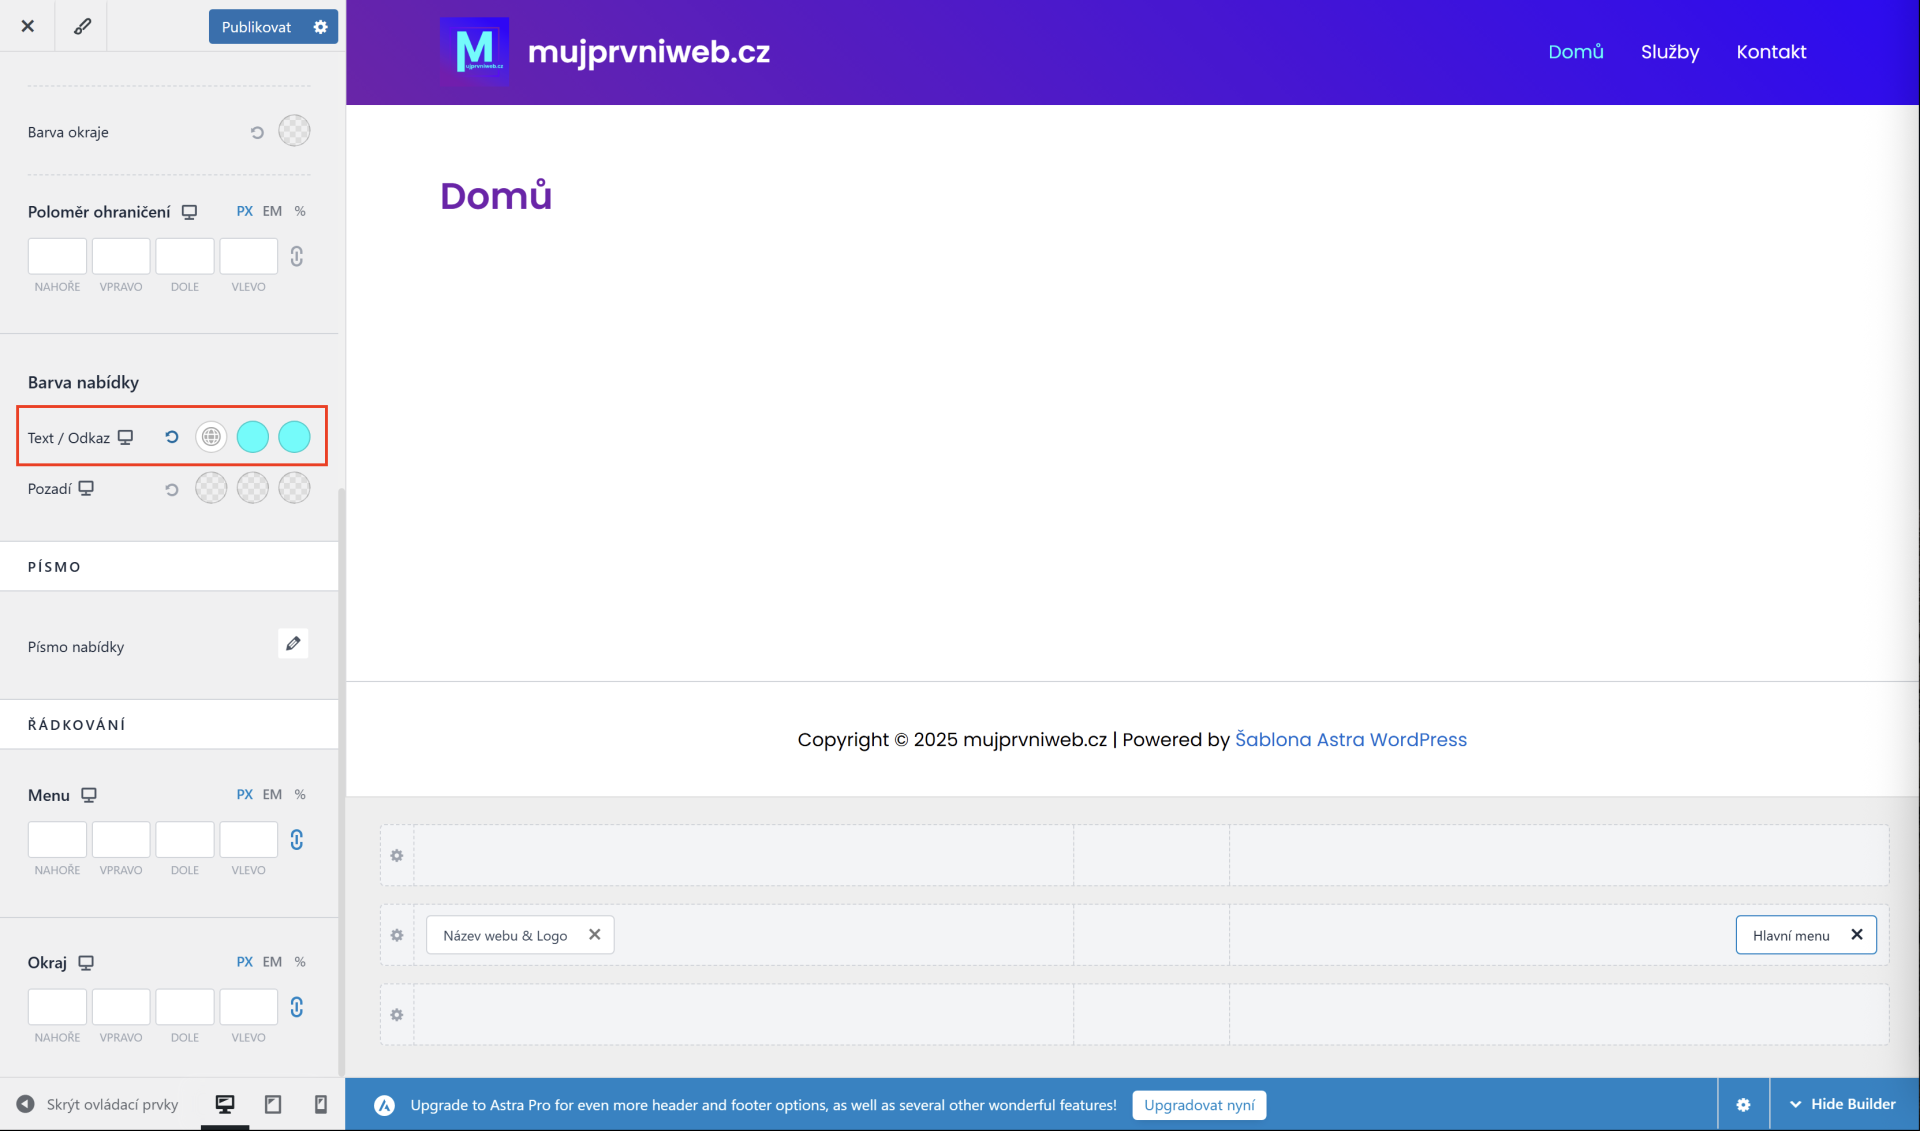Close the customizer with X icon
1920x1131 pixels.
coord(28,26)
